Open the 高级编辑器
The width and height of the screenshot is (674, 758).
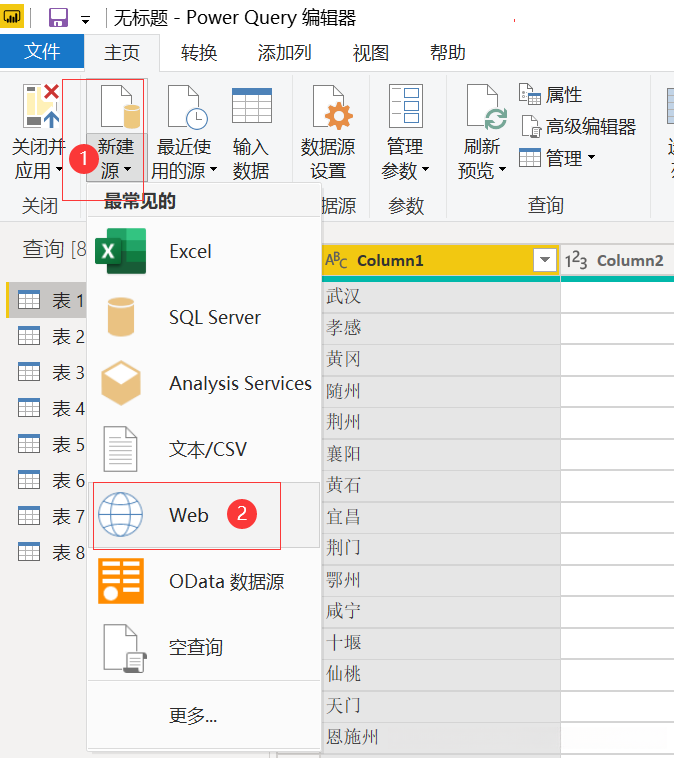579,126
